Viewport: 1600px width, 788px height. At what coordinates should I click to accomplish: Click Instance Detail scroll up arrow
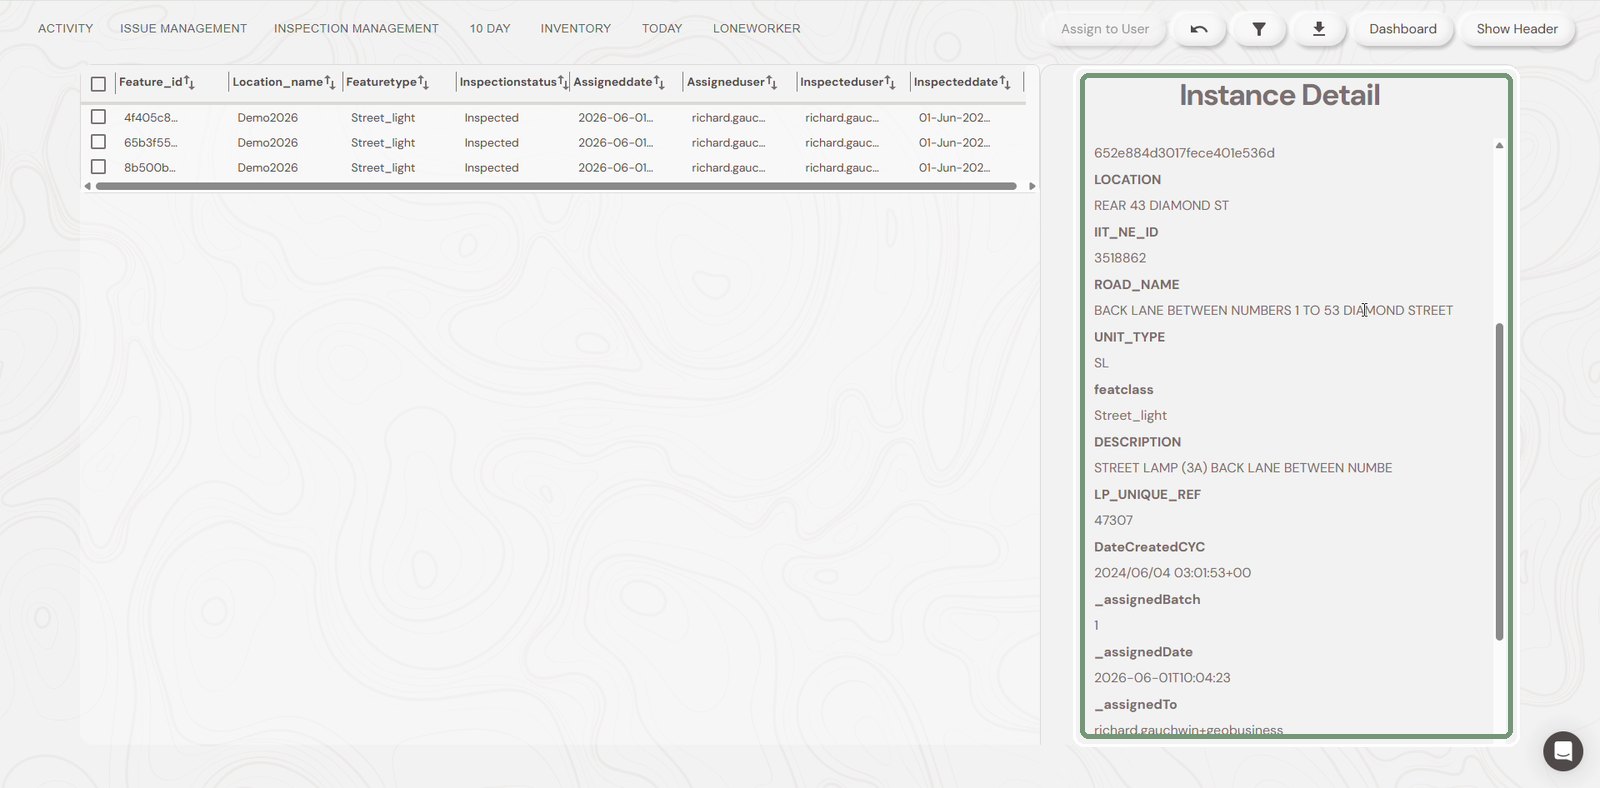coord(1499,146)
